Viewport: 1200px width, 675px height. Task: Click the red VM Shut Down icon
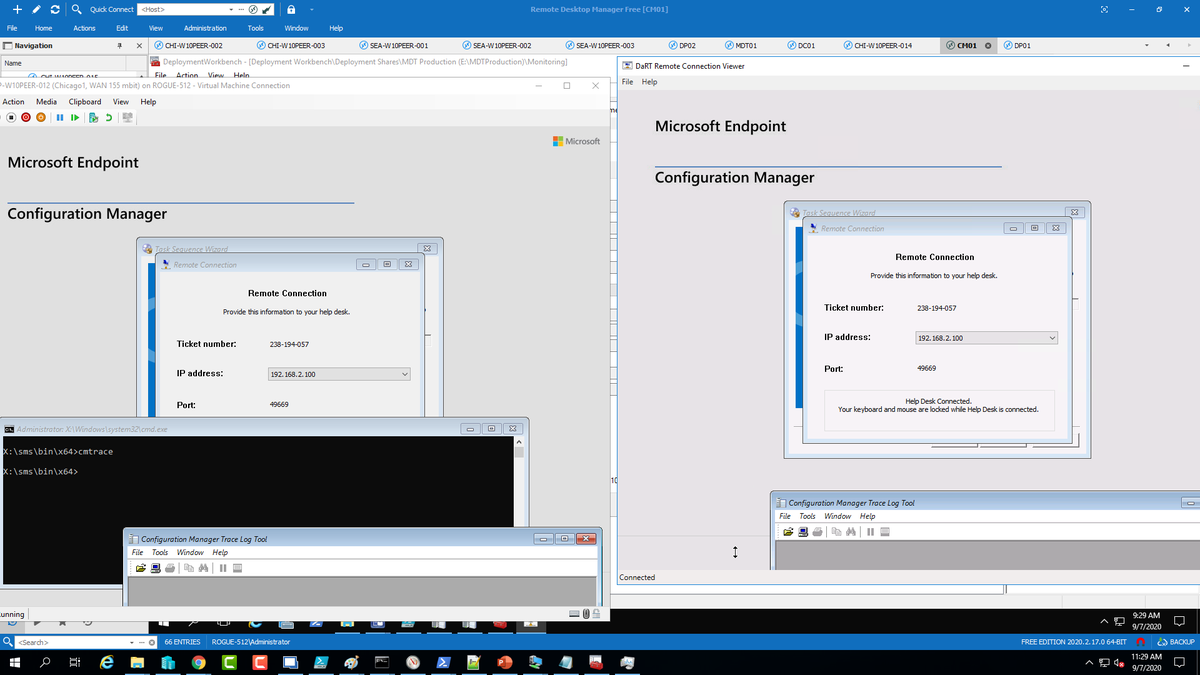(26, 118)
